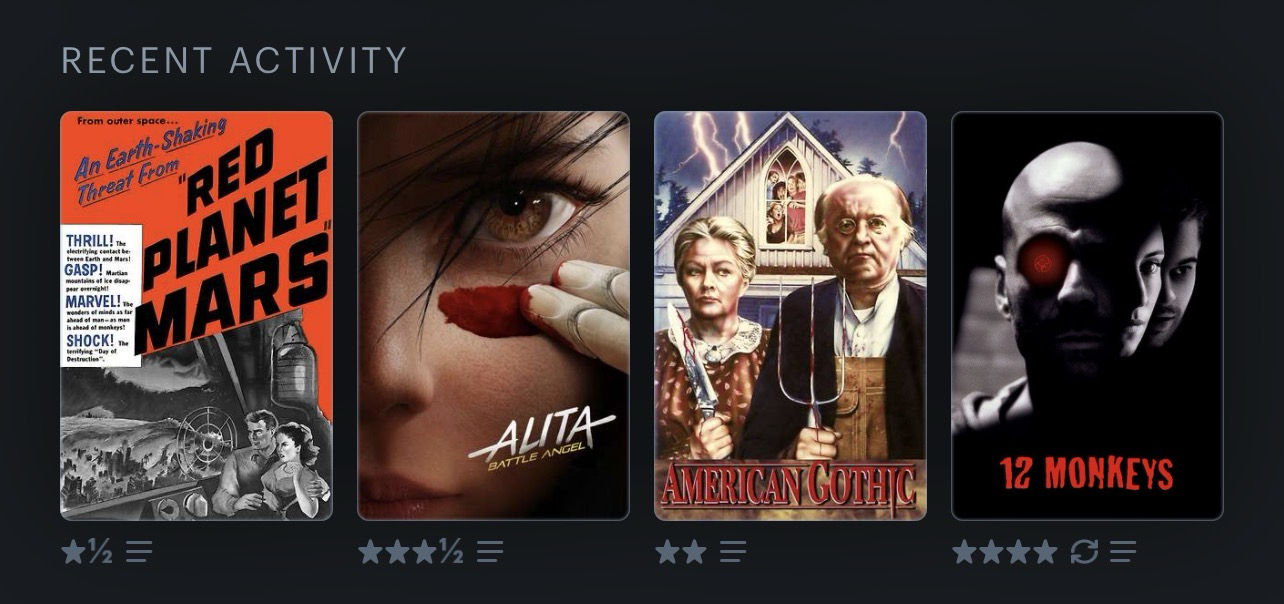Click the four-star rating under 12 Monkeys

pos(1004,552)
